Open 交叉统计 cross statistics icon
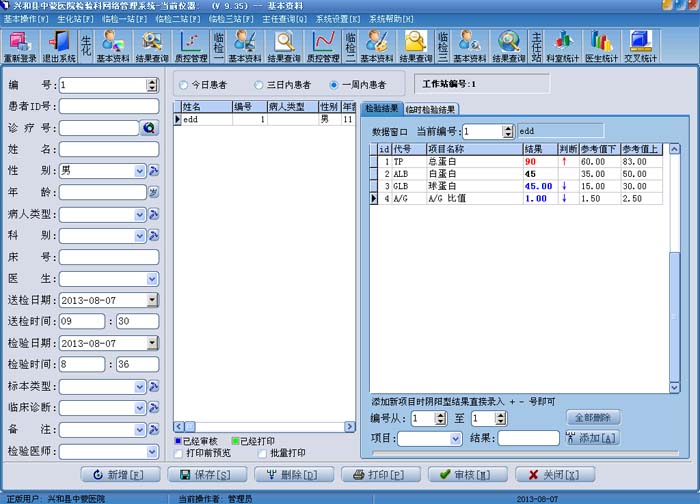700x504 pixels. 640,46
